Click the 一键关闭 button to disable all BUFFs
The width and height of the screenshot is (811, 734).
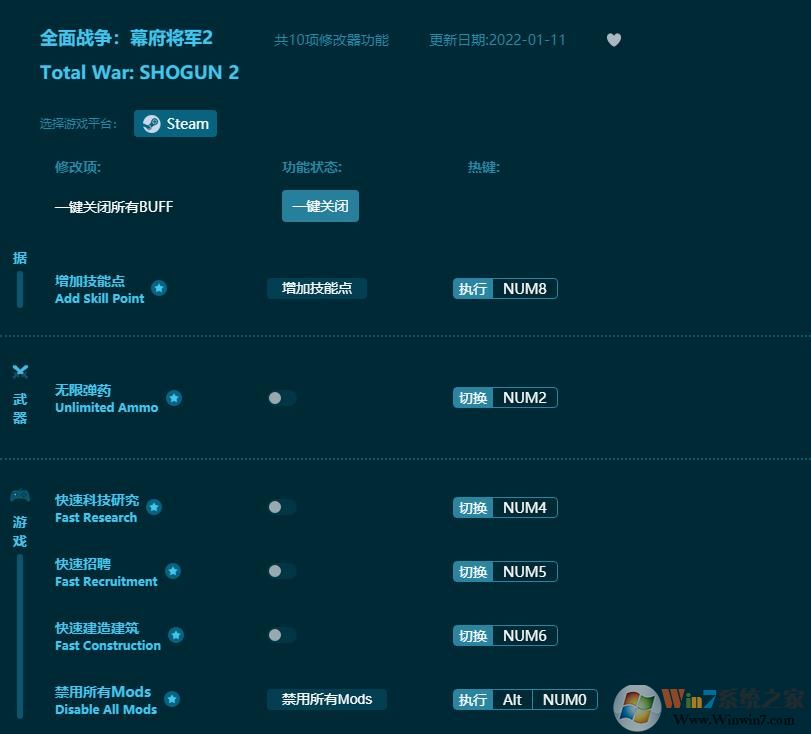tap(320, 206)
